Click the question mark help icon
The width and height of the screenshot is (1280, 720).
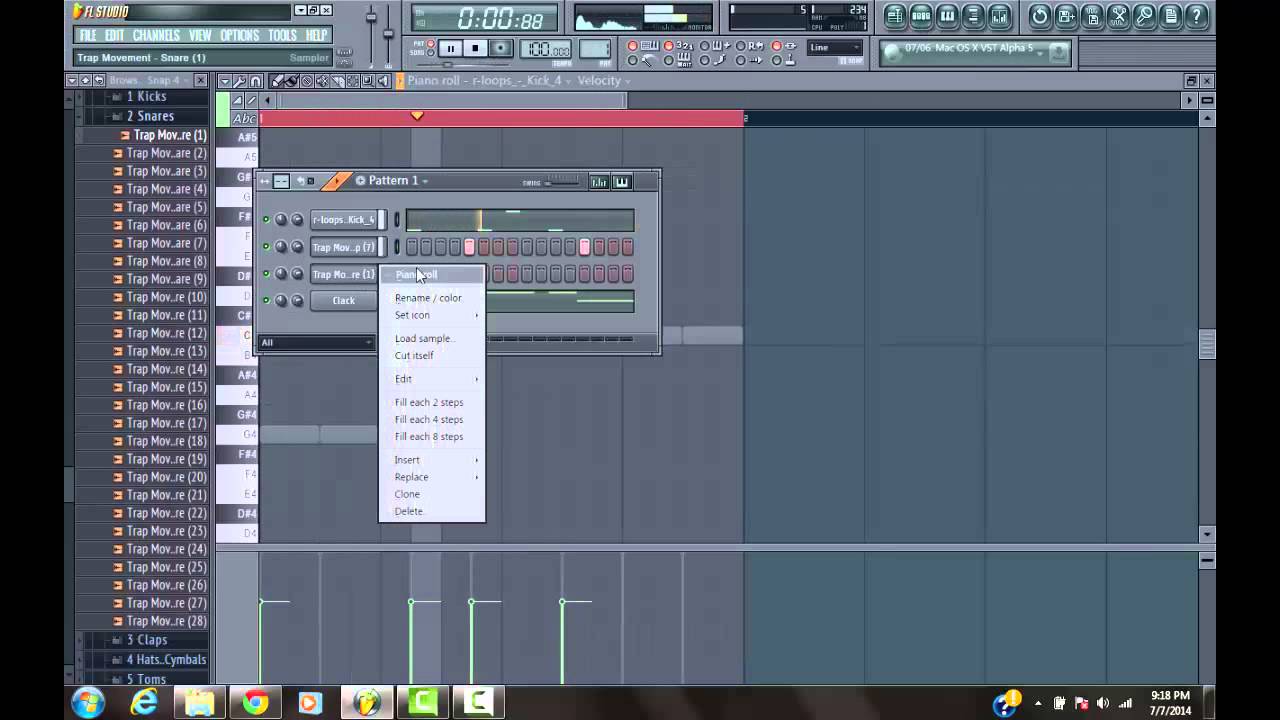(x=1196, y=16)
